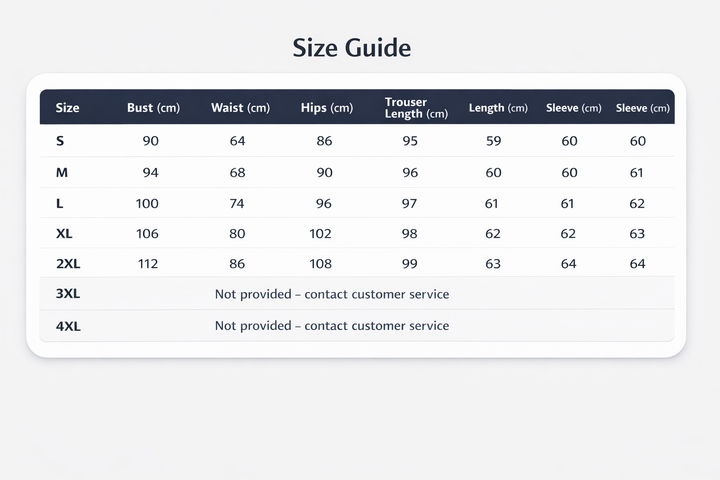
Task: Click the 3XL contact customer service note
Action: [x=332, y=294]
